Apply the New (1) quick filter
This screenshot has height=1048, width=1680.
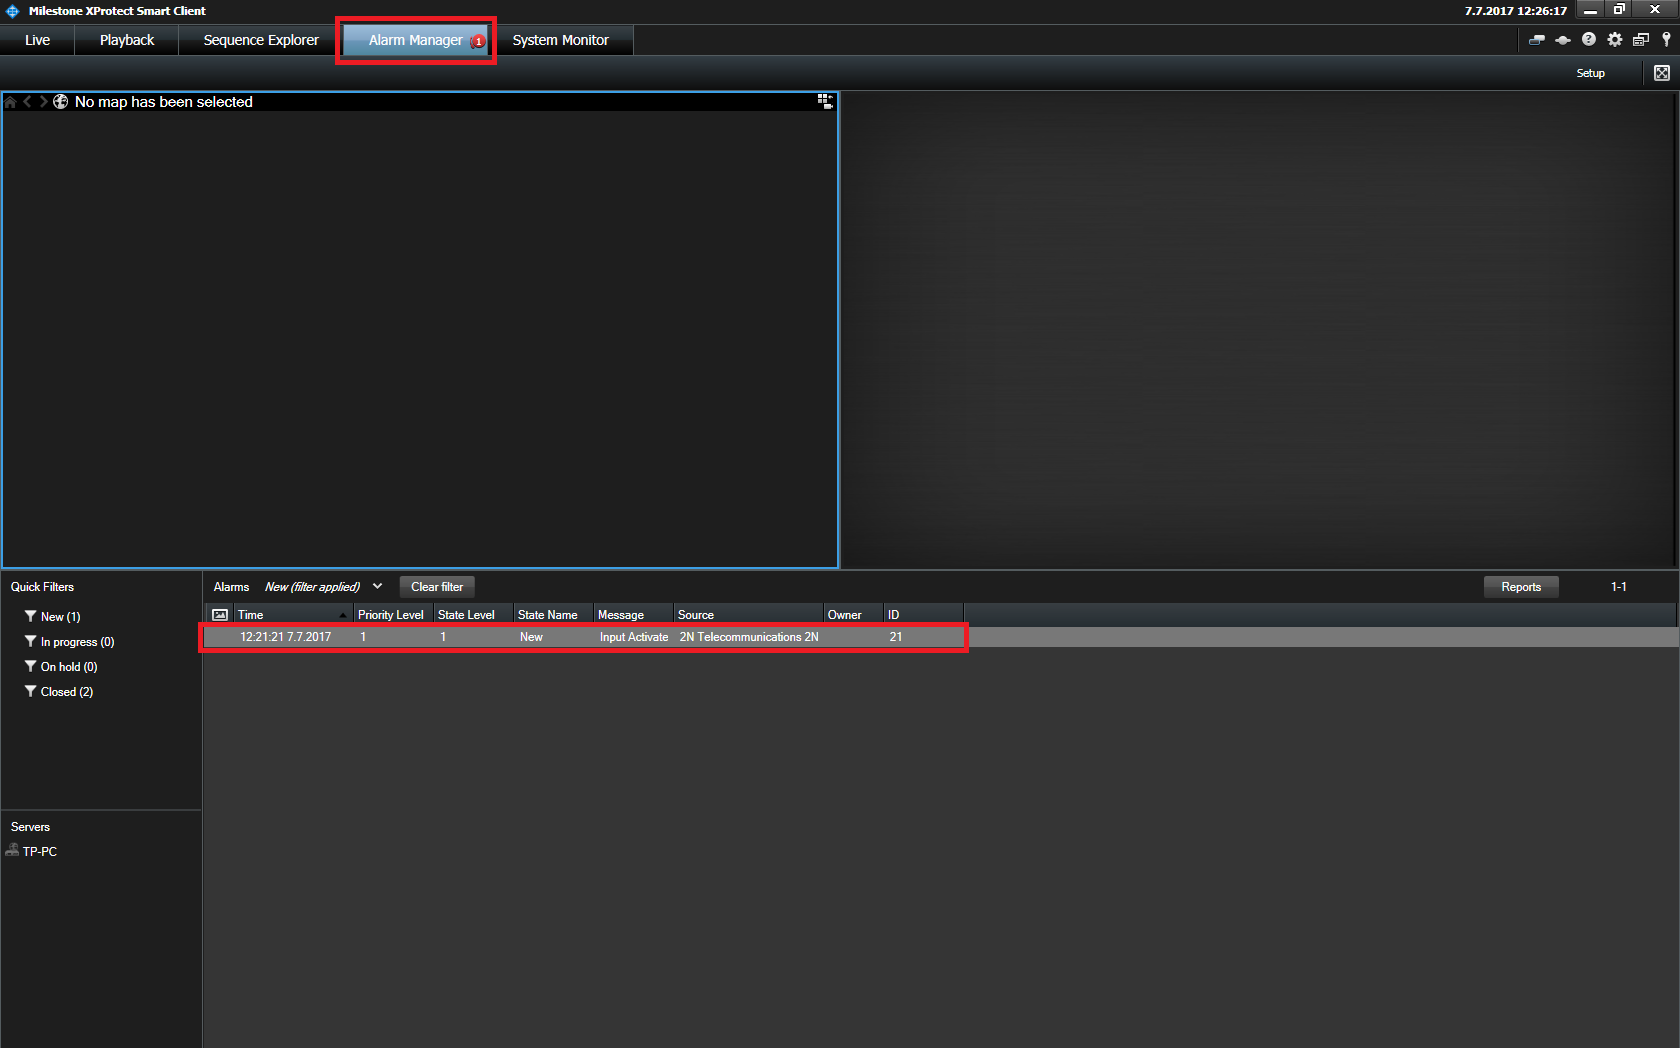click(60, 617)
